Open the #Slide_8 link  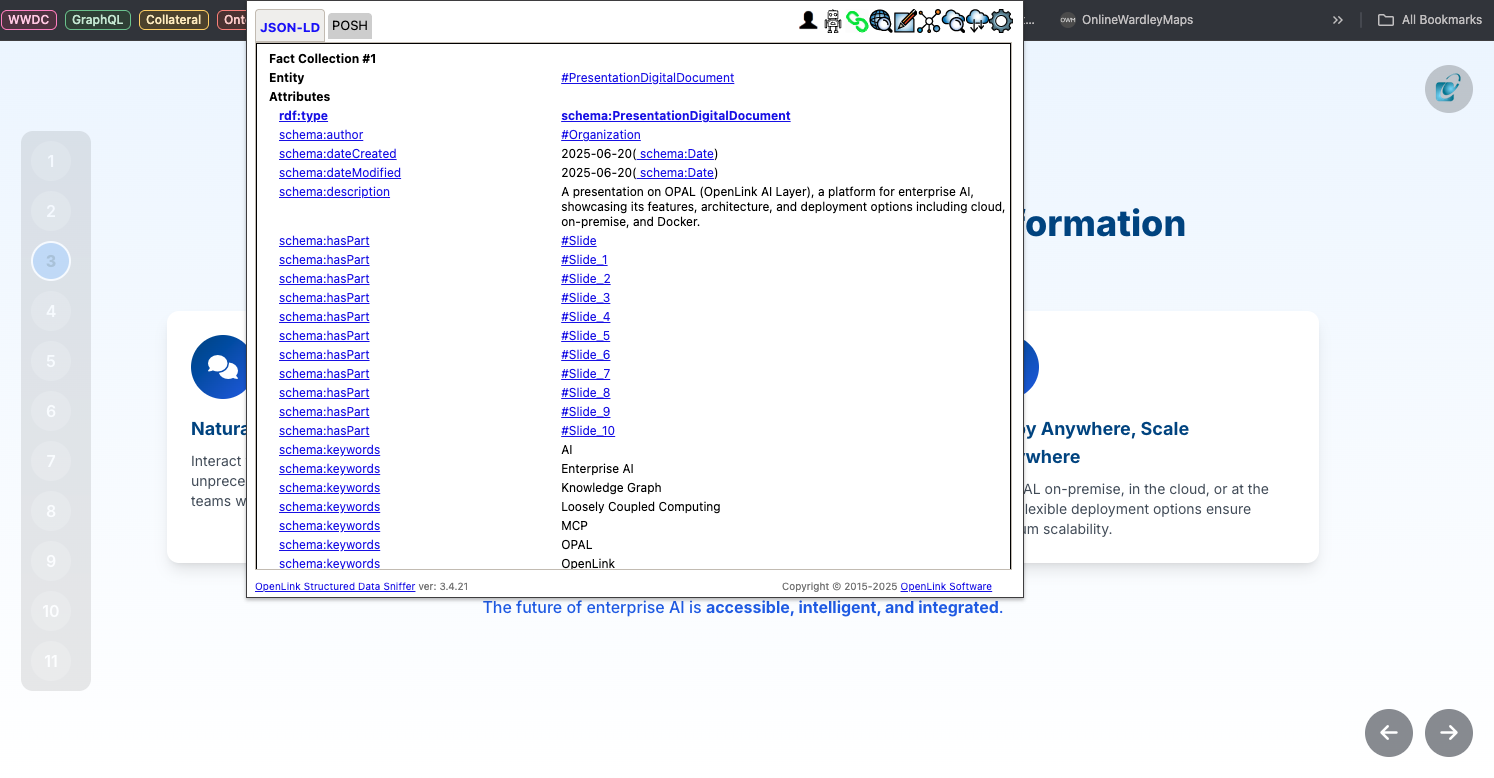point(586,393)
